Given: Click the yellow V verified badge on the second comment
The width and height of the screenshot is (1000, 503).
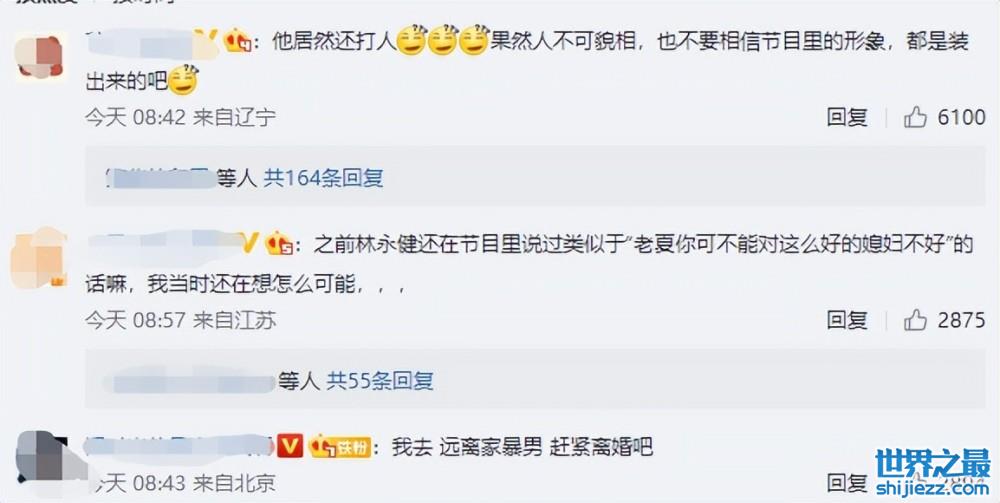Looking at the screenshot, I should coord(249,244).
